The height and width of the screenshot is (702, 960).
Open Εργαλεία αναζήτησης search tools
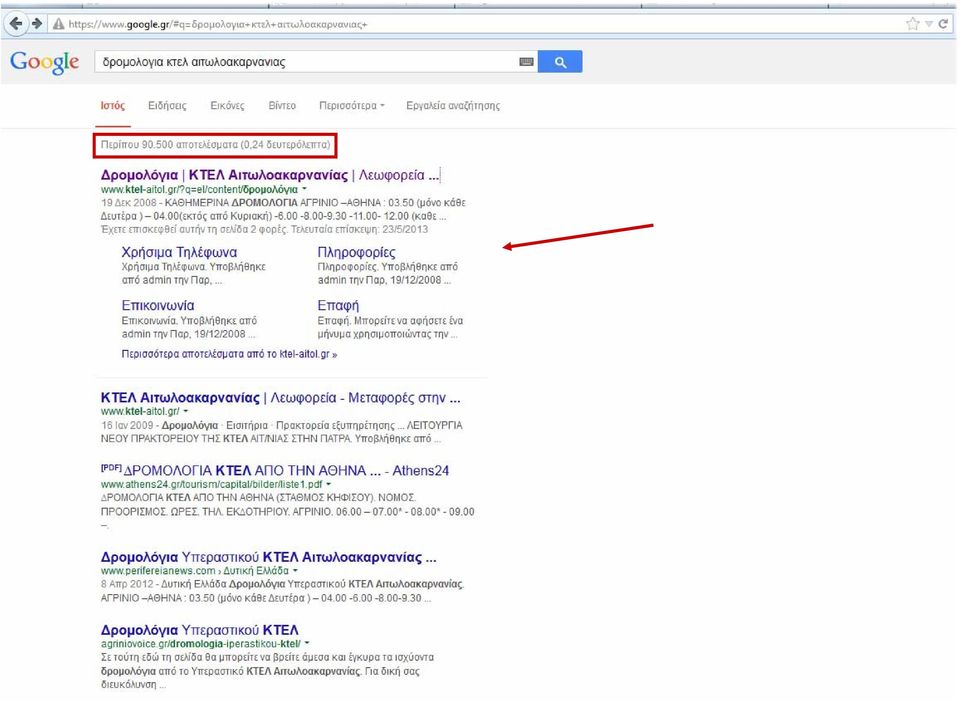click(x=453, y=105)
